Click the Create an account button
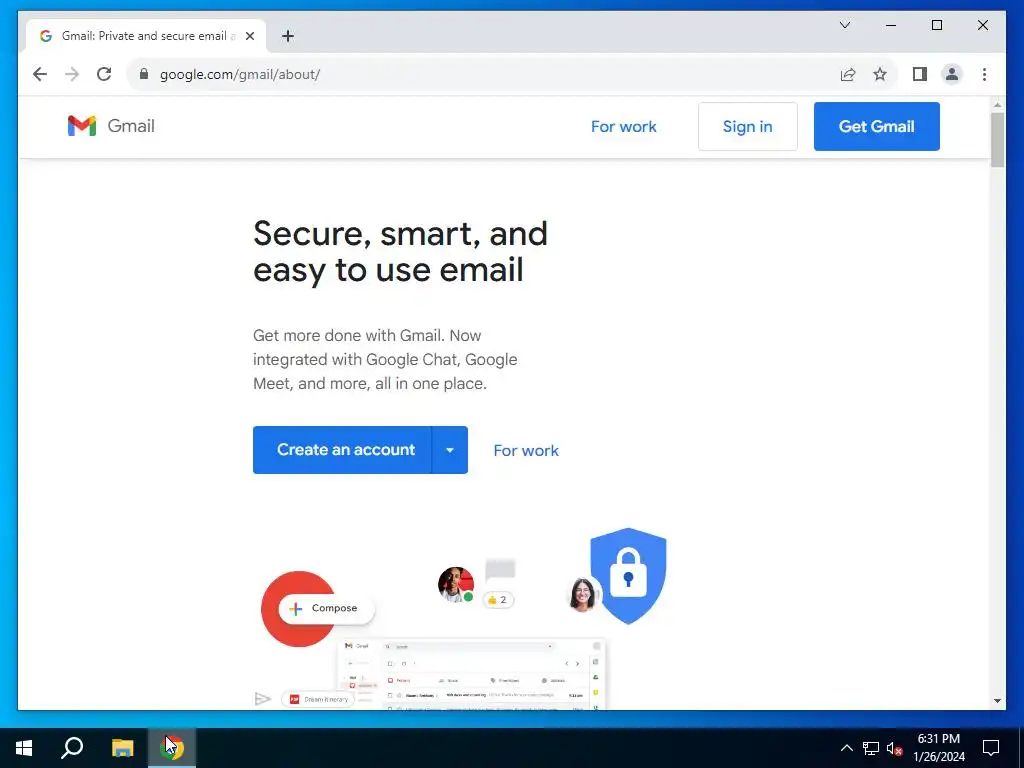Screen dimensions: 1024x768 343,450
